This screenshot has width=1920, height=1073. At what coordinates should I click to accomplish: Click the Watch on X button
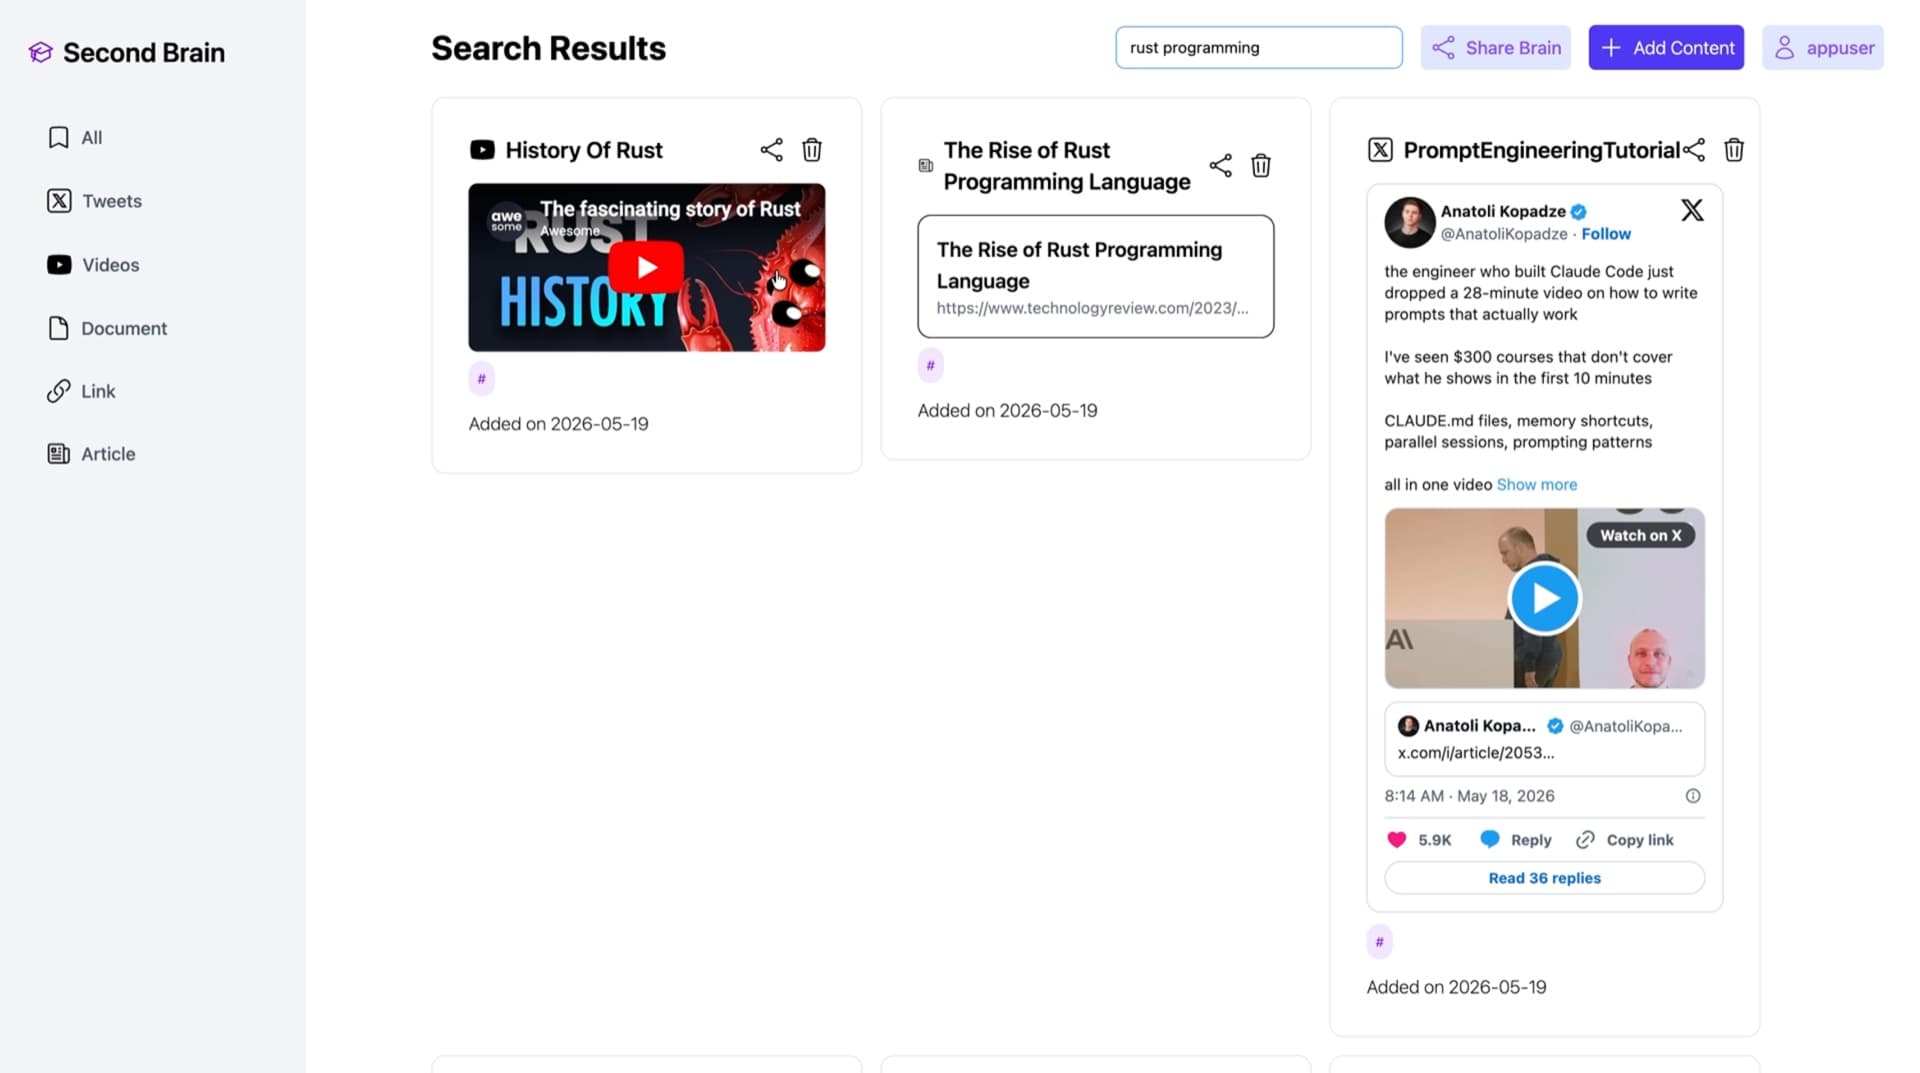(x=1641, y=536)
